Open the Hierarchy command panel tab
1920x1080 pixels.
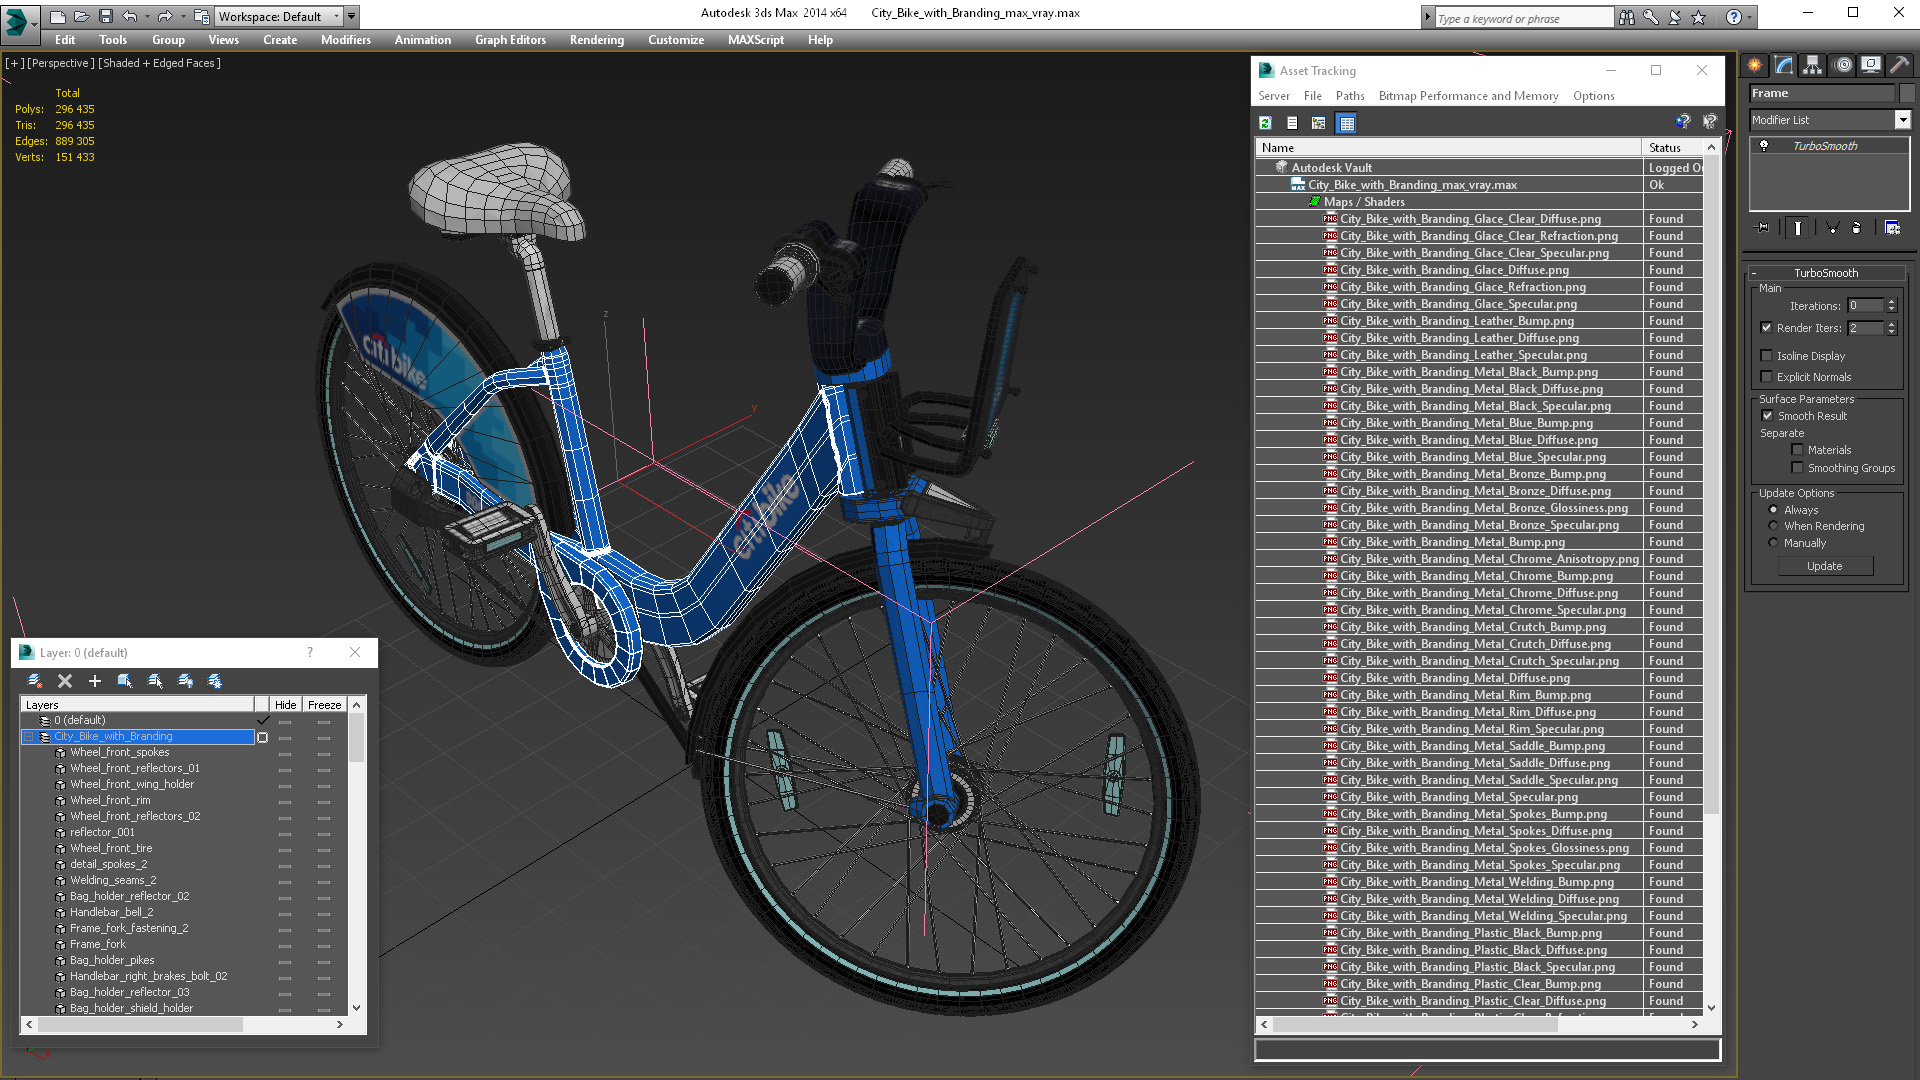point(1813,65)
